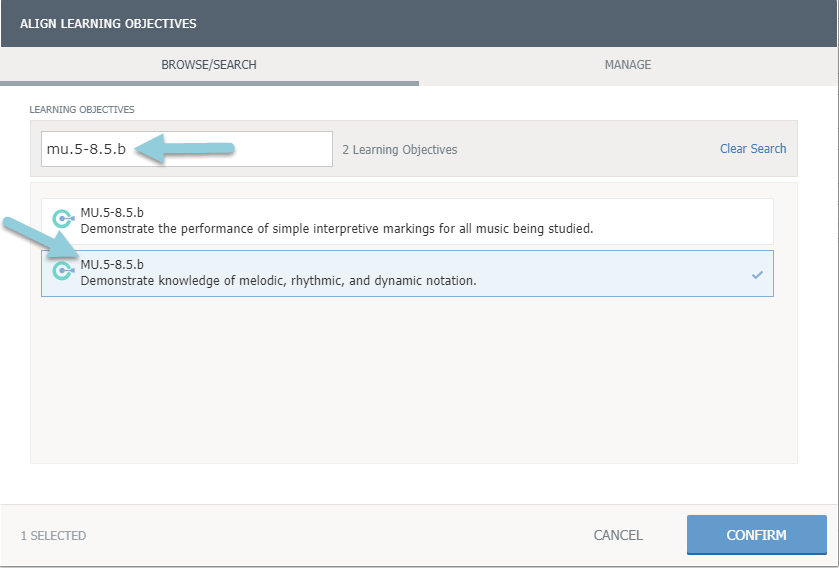Click the target icon of the first MU.5-8.5.b objective
This screenshot has height=568, width=839.
click(63, 220)
